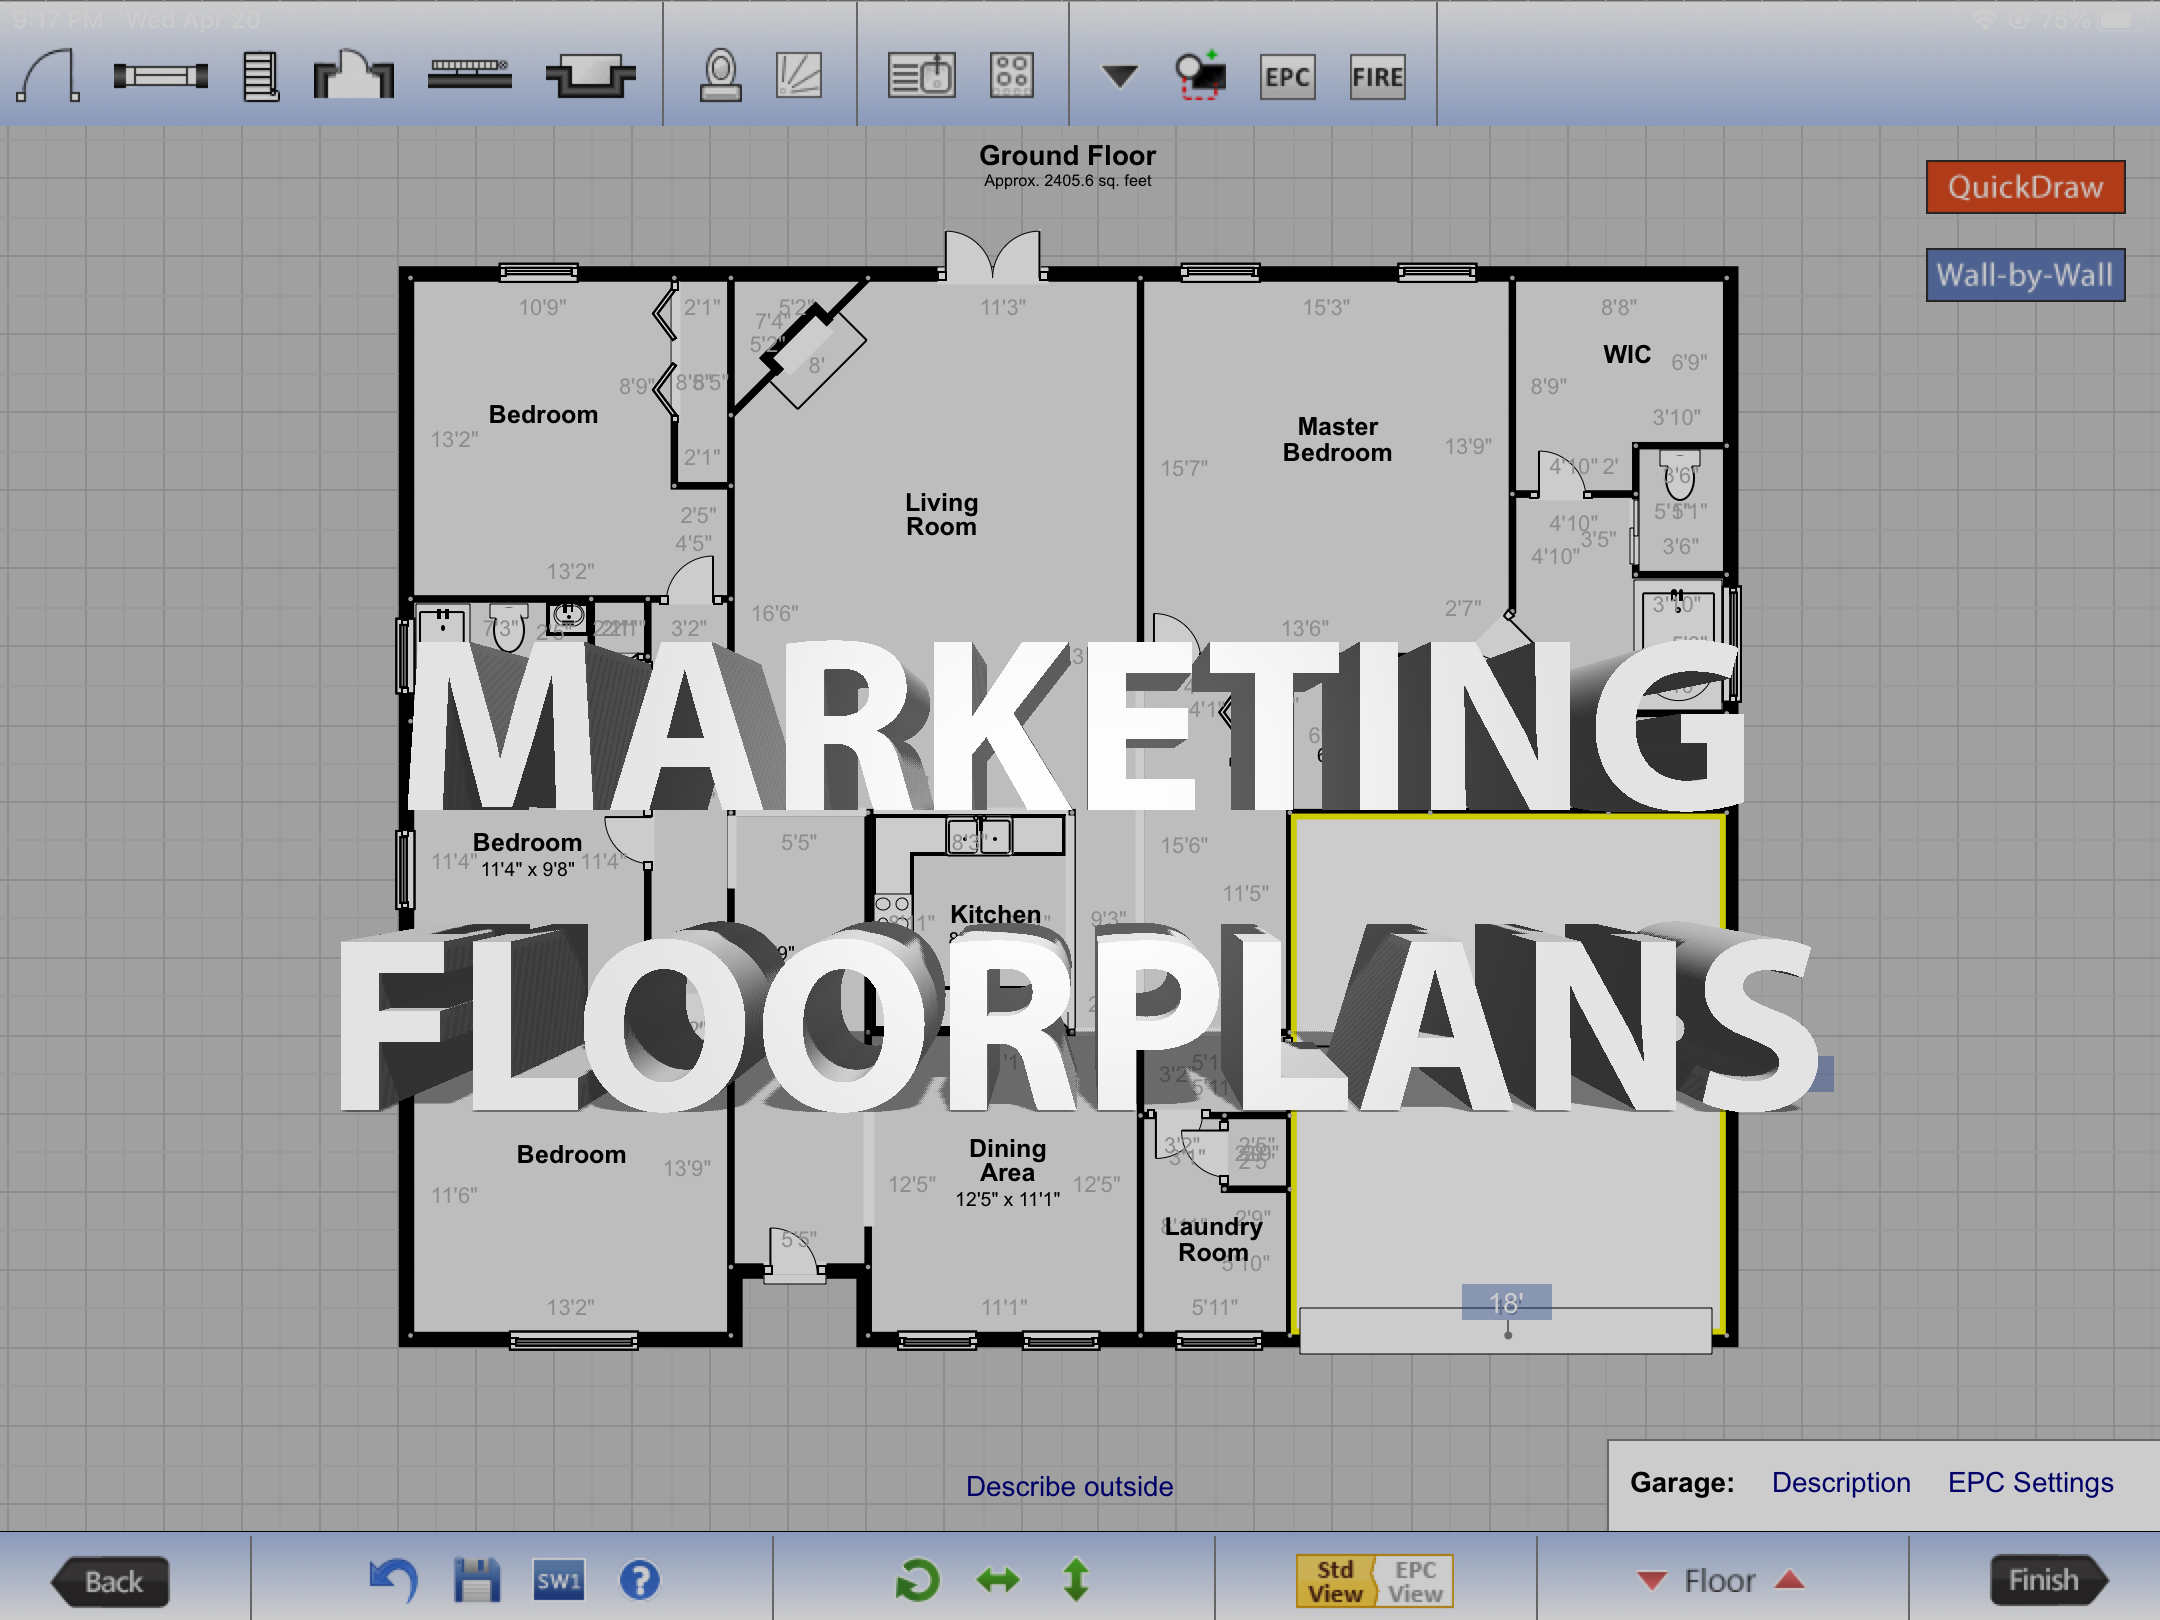Image resolution: width=2160 pixels, height=1620 pixels.
Task: Switch to Wall-by-Wall mode
Action: click(2025, 275)
